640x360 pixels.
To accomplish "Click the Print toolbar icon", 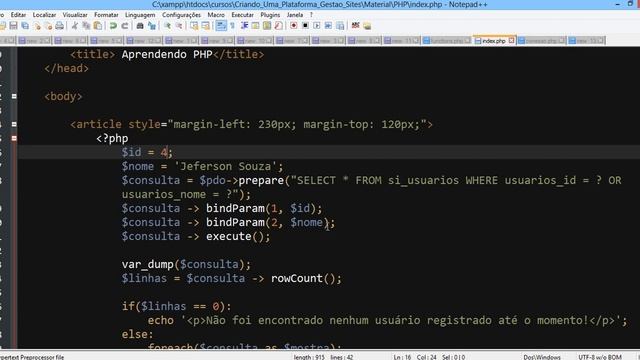I will coord(60,26).
